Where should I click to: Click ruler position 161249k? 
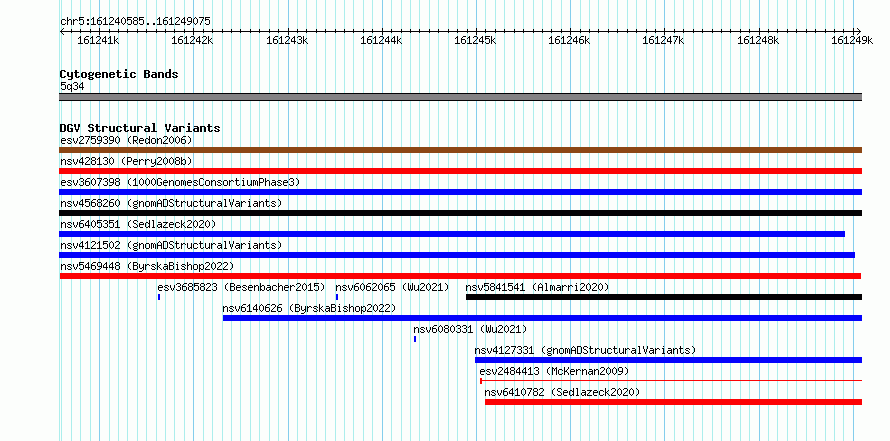853,40
